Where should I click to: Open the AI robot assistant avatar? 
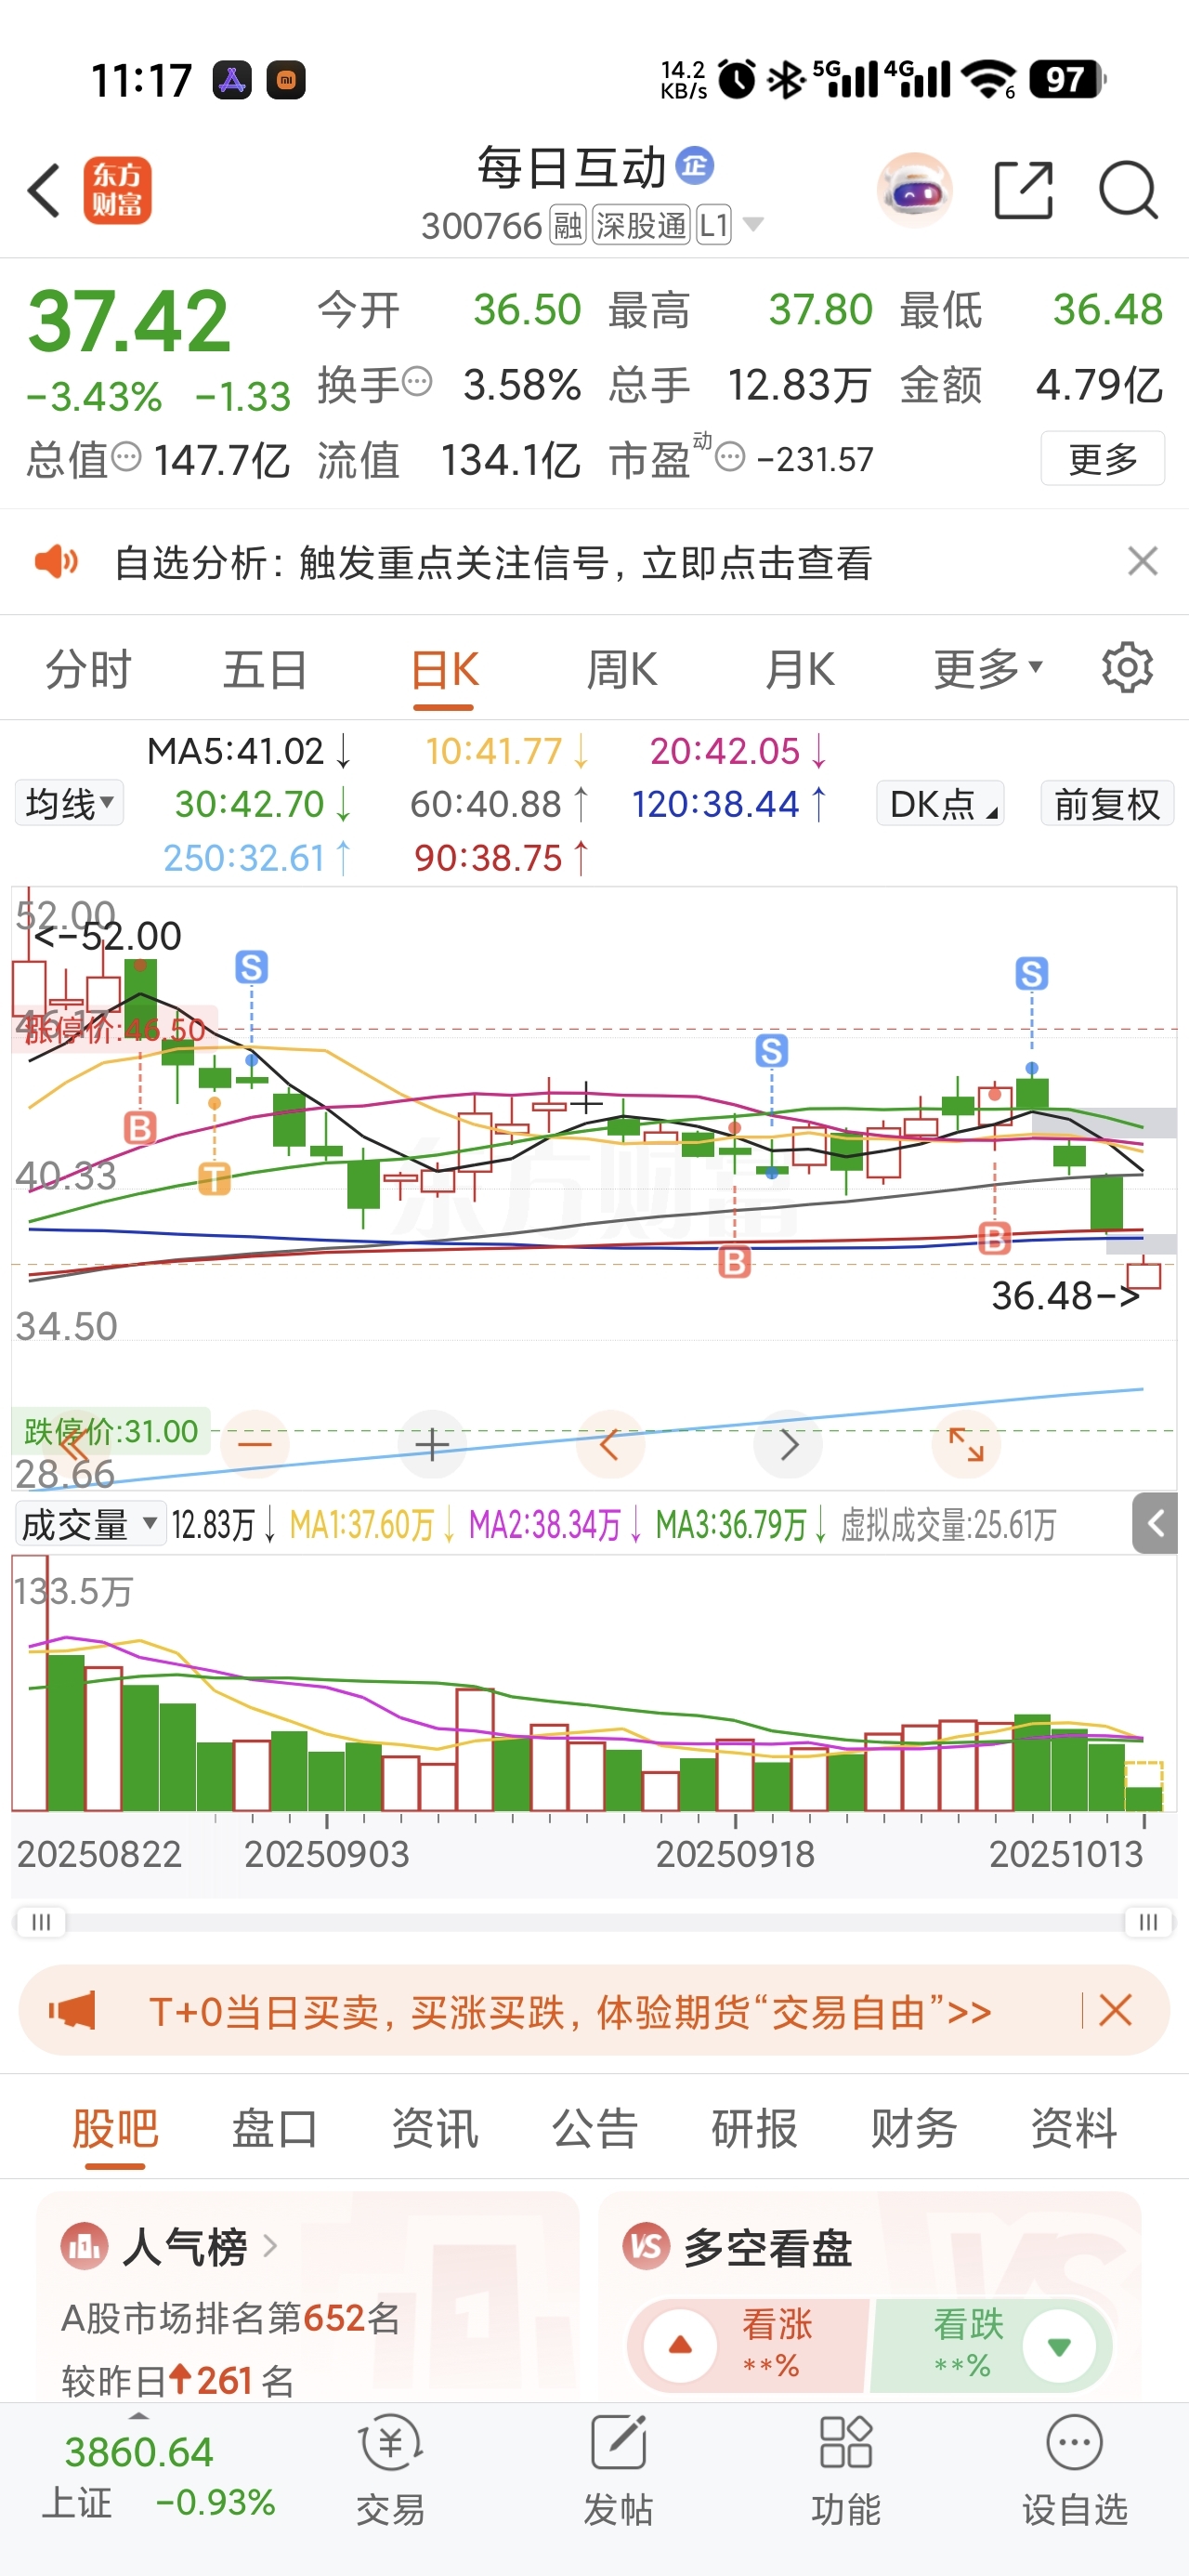(x=914, y=190)
